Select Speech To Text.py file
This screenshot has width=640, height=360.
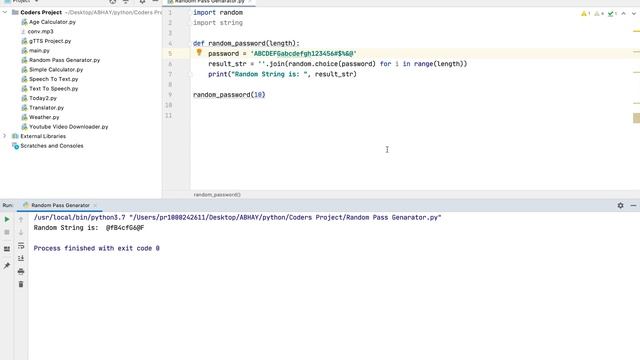pos(53,79)
